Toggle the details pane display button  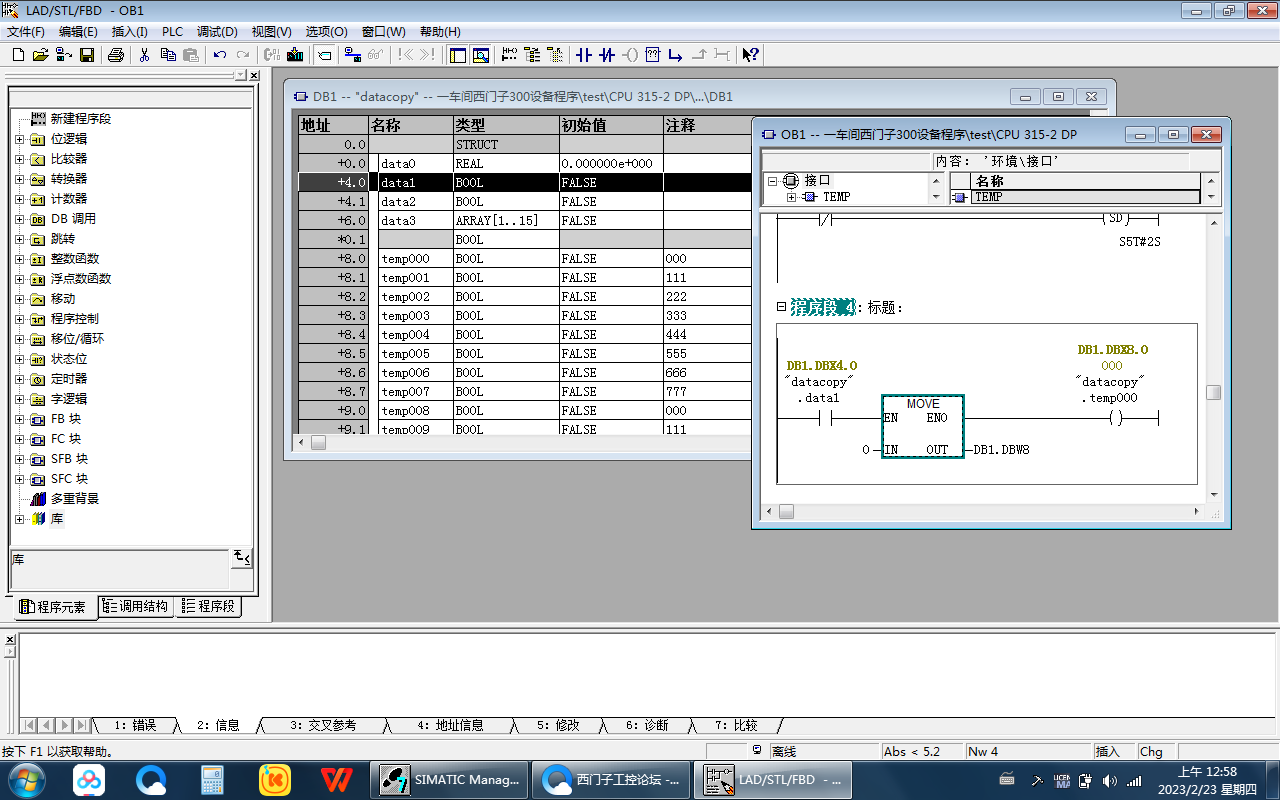481,55
